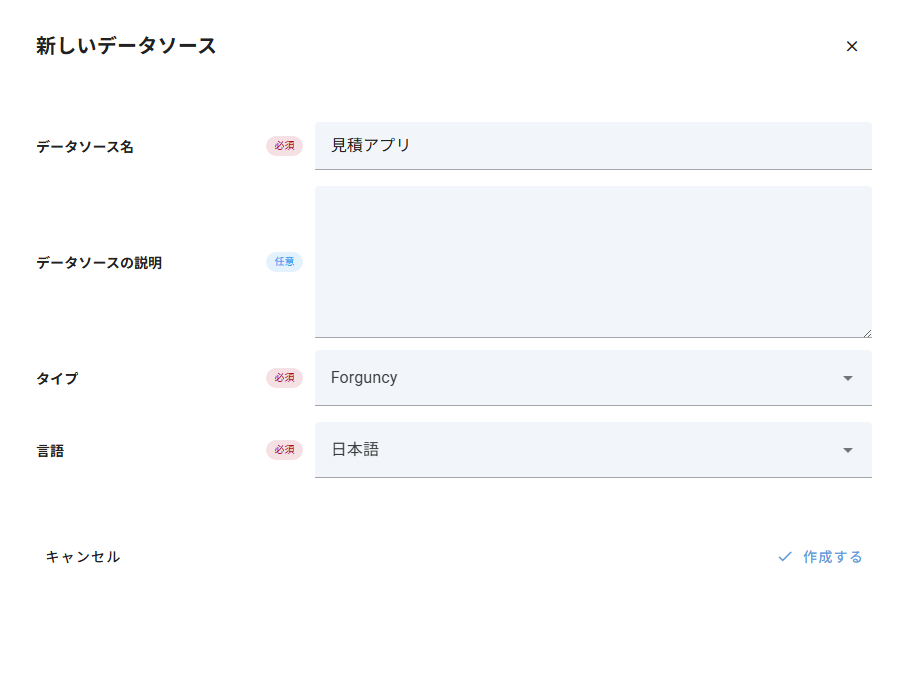This screenshot has width=909, height=690.
Task: Click the 必須 badge beside データソース名
Action: [284, 146]
